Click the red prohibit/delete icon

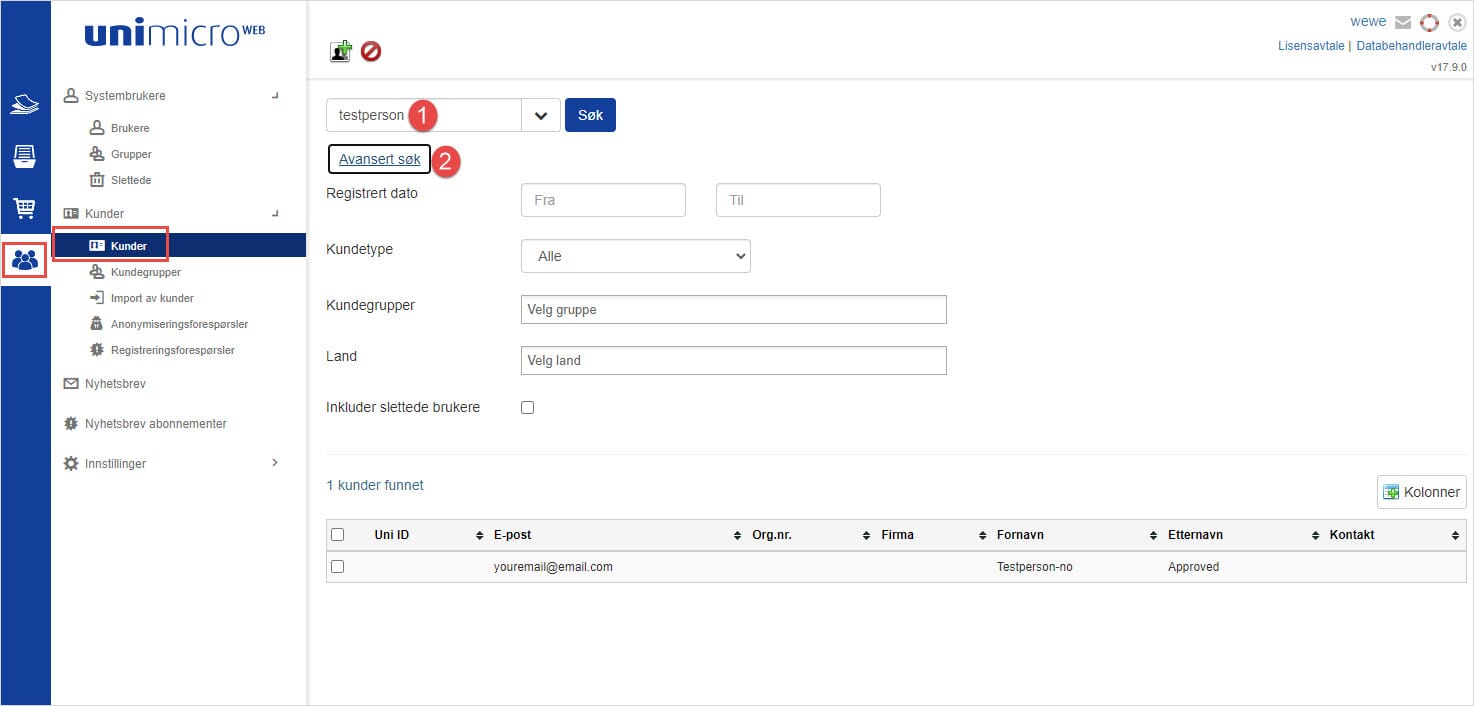pos(371,51)
